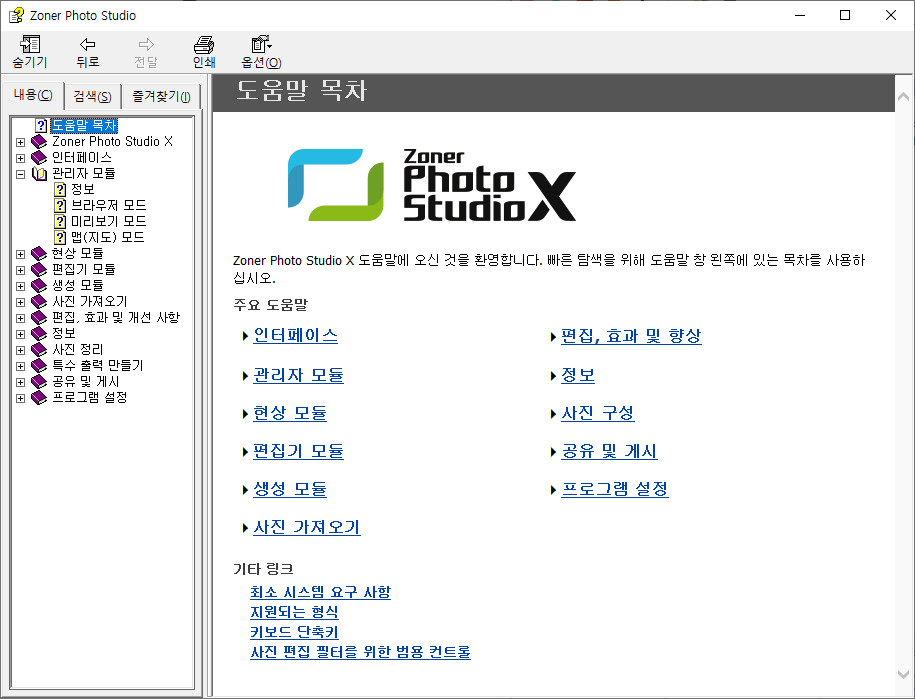Open the 현상 모듈 link
915x699 pixels.
click(289, 413)
